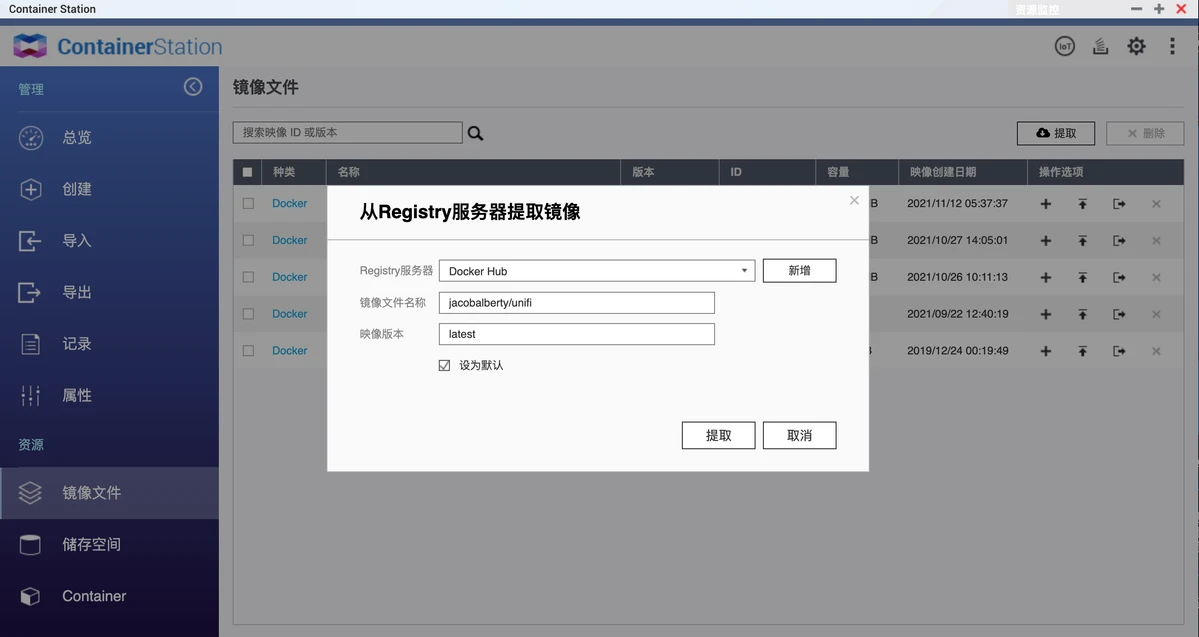This screenshot has height=637, width=1199.
Task: Check the second Docker row checkbox
Action: point(248,240)
